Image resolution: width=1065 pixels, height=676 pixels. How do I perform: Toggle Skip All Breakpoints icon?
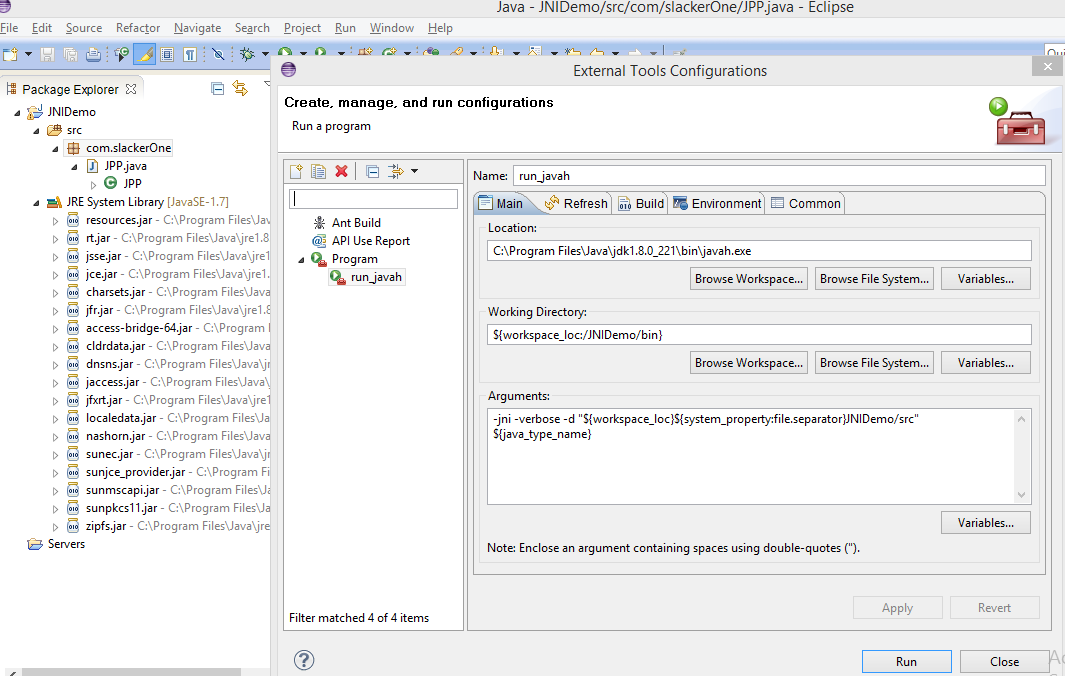pos(218,54)
